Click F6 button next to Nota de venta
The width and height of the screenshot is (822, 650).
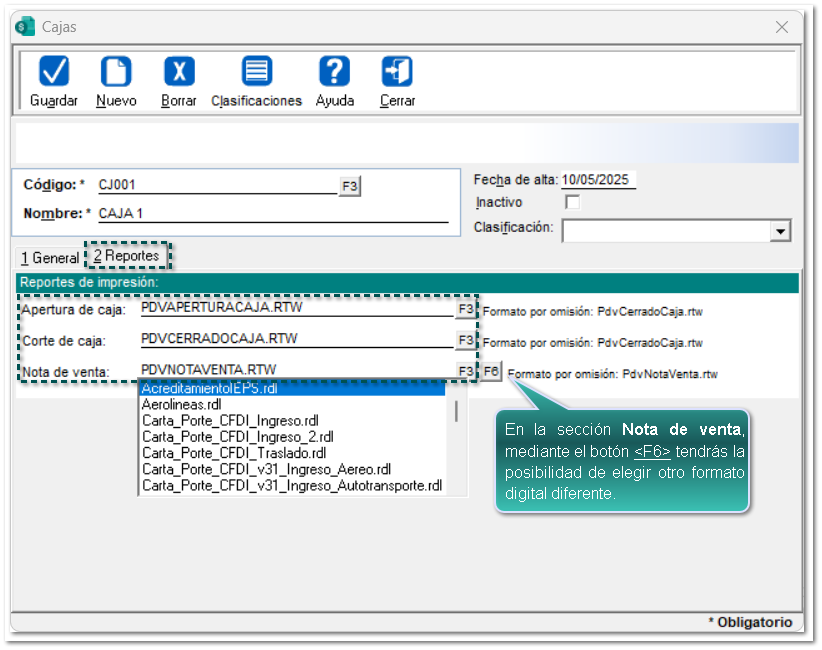[x=492, y=371]
